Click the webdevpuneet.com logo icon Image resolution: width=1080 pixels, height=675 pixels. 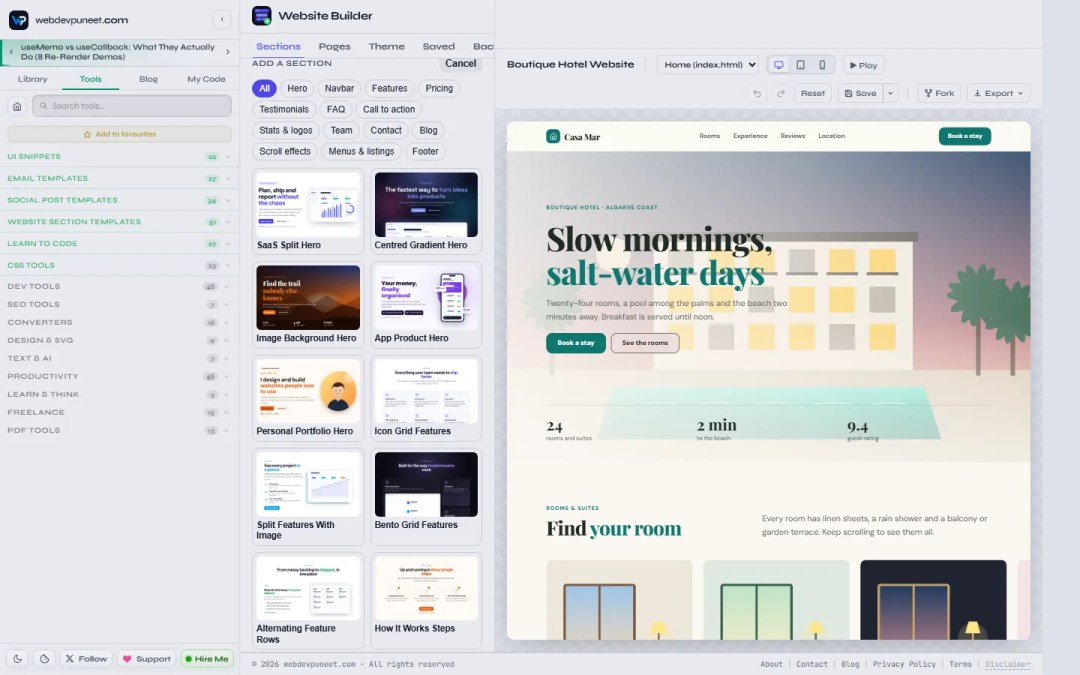(x=19, y=20)
